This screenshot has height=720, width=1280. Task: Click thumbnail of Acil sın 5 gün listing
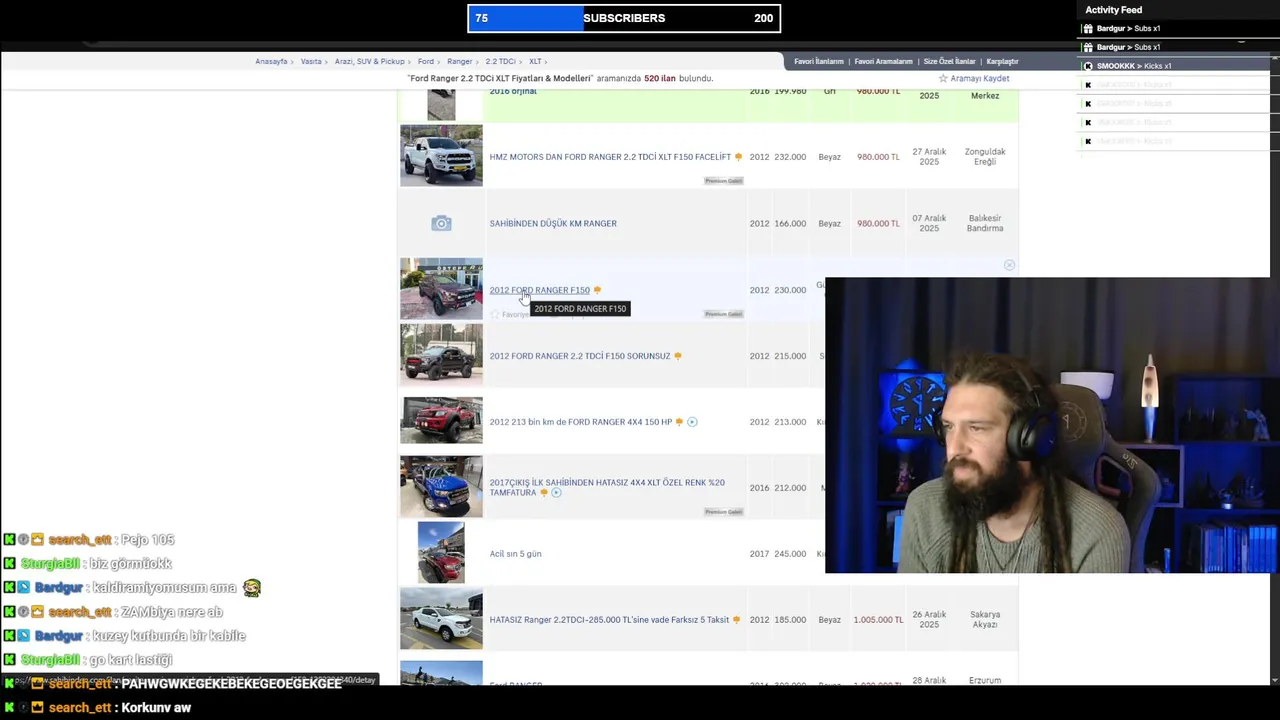tap(441, 552)
